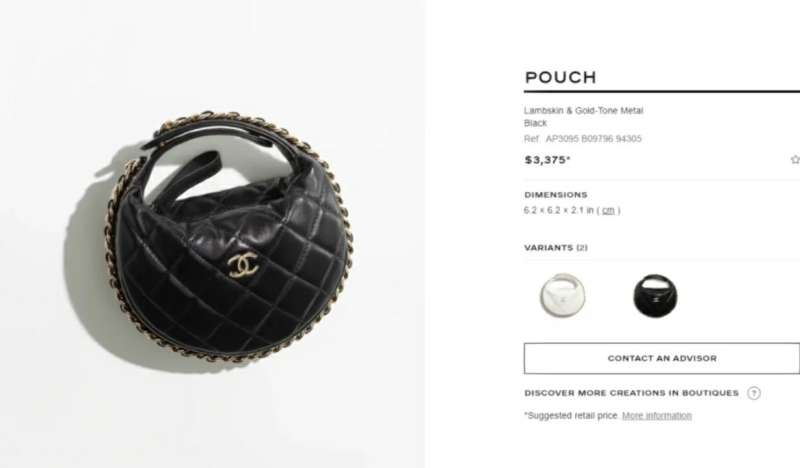Open the boutiques help question mark icon
800x468 pixels.
(x=754, y=393)
